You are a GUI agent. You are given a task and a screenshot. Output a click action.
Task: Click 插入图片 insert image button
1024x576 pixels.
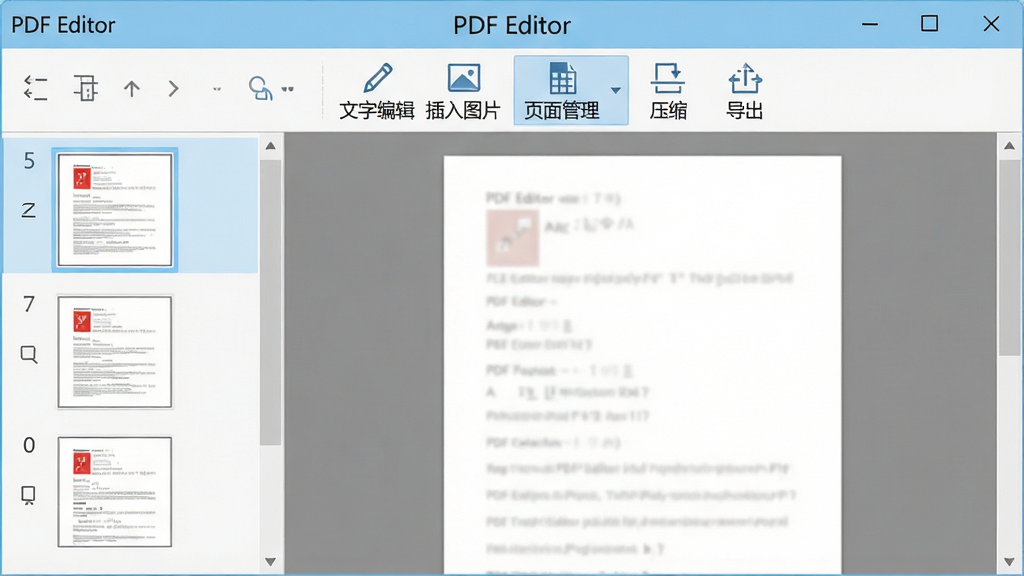point(463,91)
